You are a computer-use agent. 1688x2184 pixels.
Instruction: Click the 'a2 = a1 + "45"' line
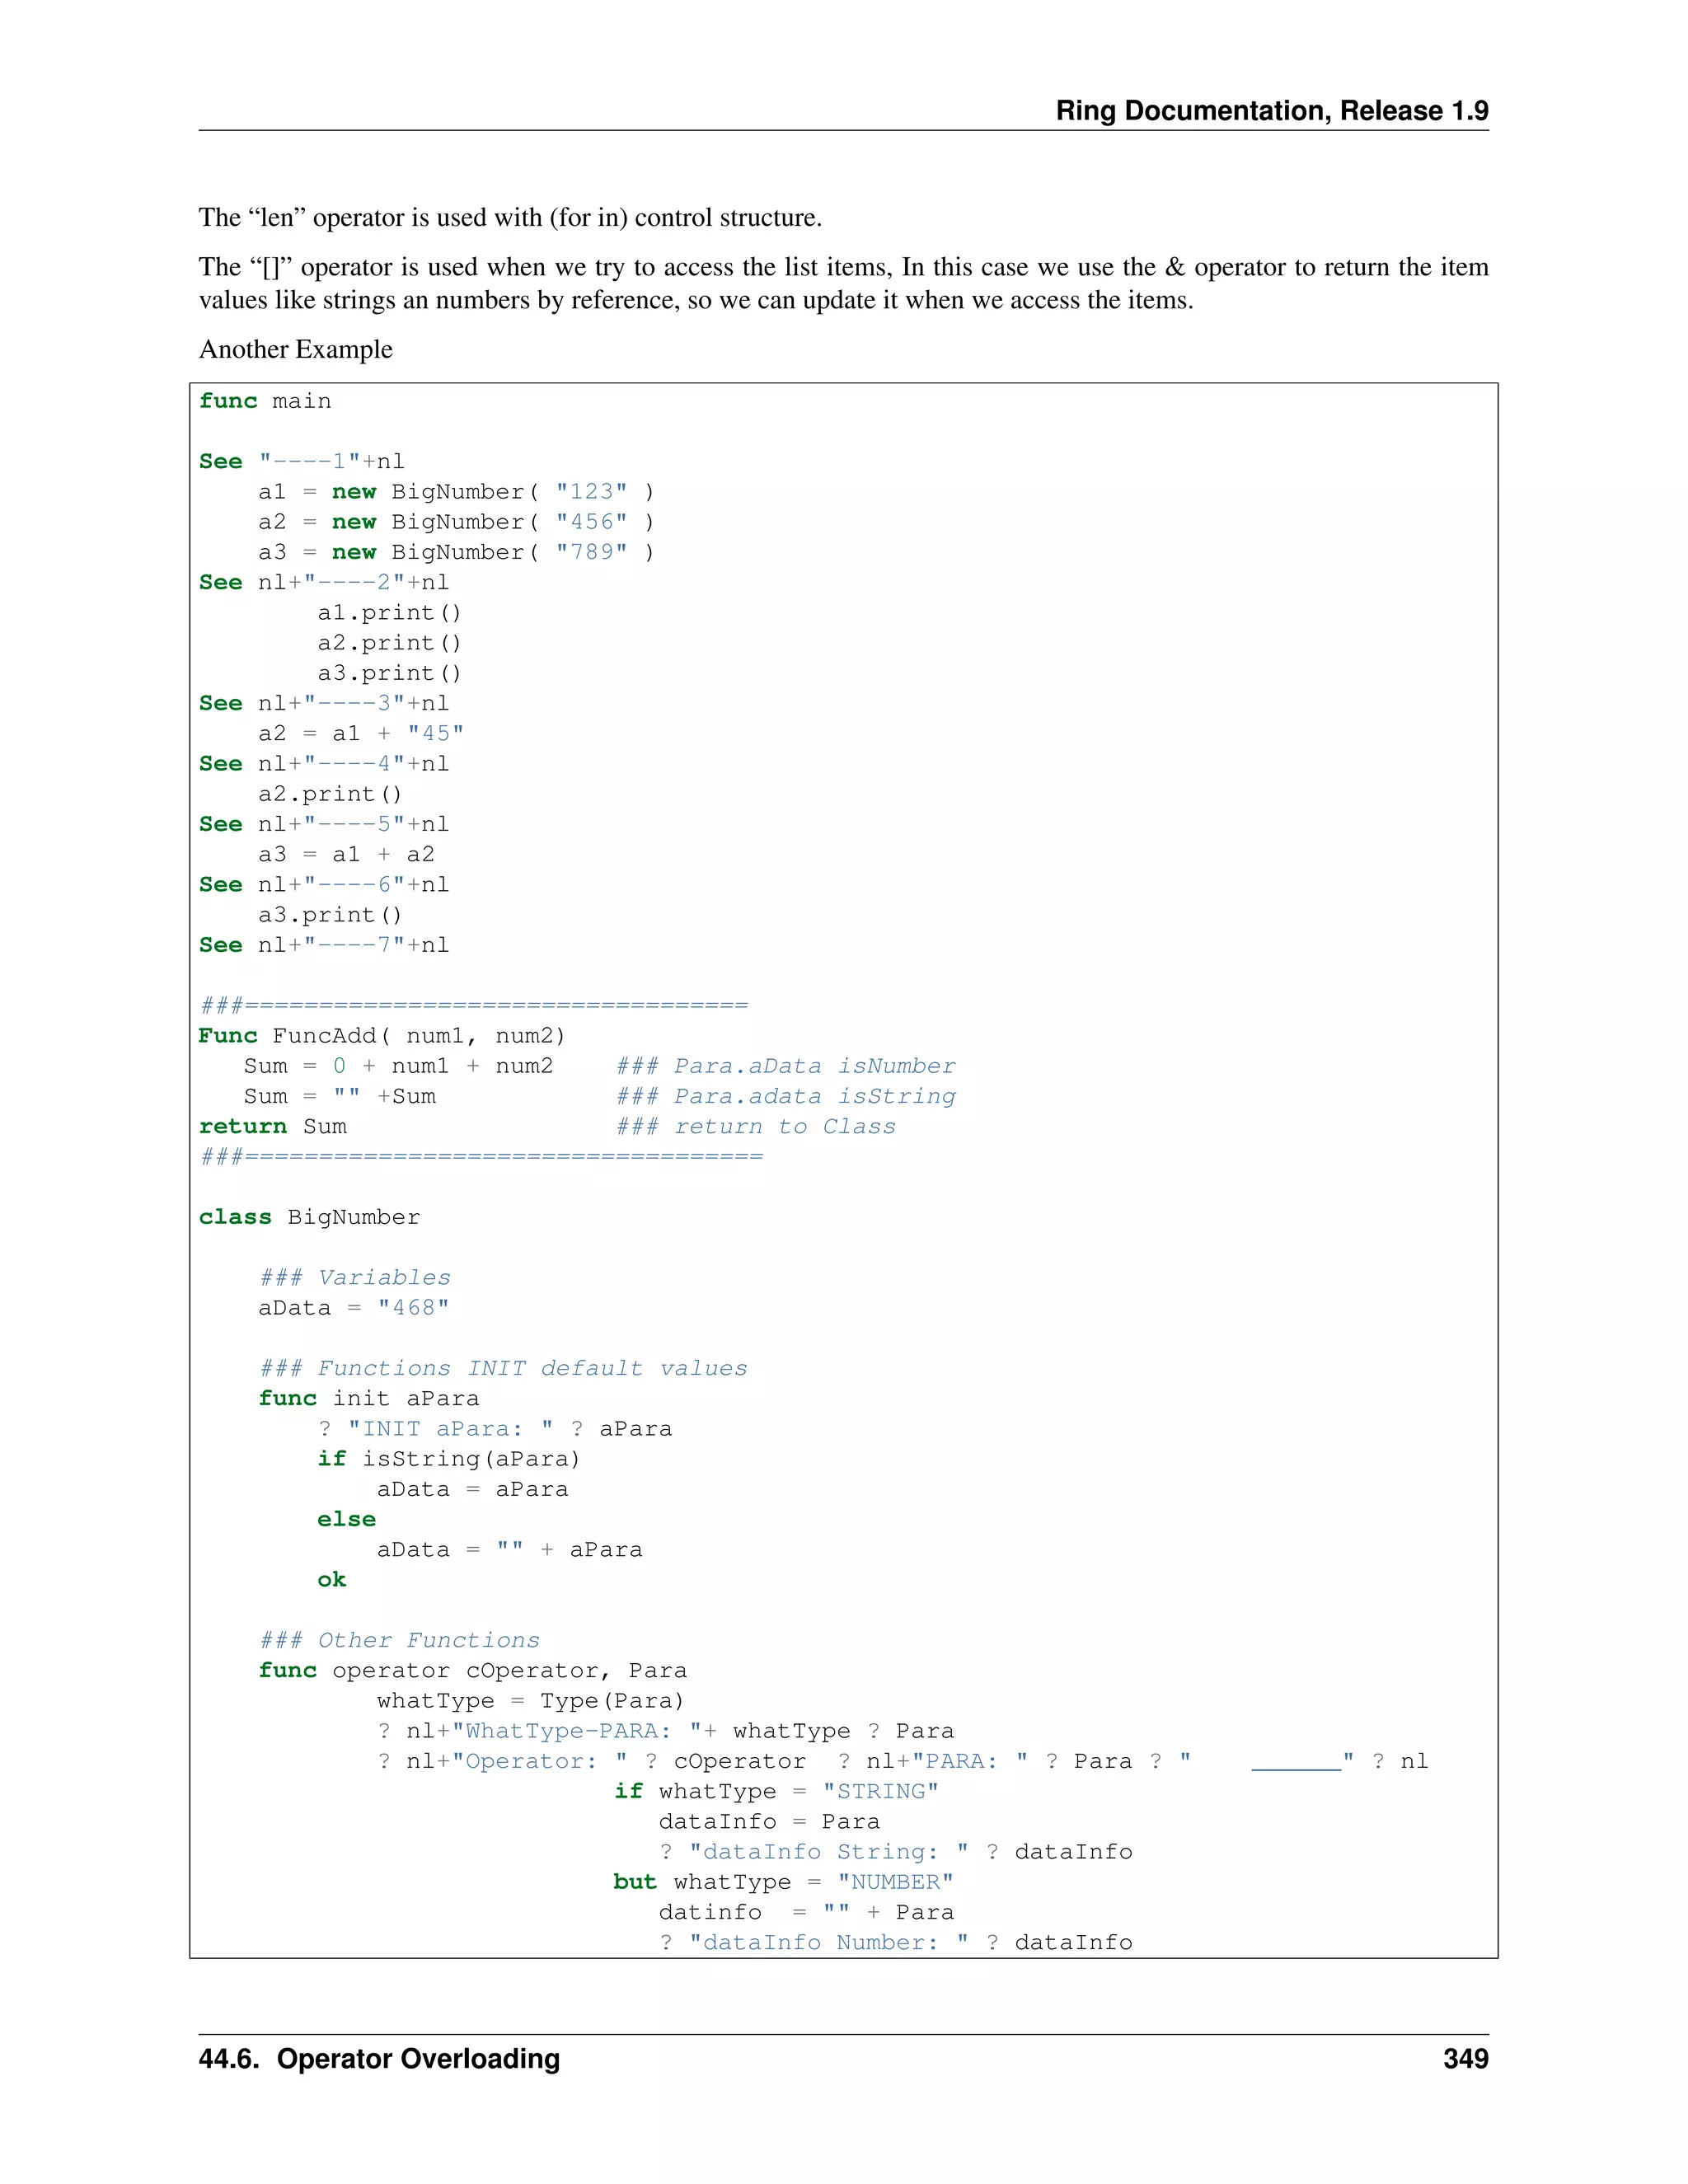coord(360,733)
